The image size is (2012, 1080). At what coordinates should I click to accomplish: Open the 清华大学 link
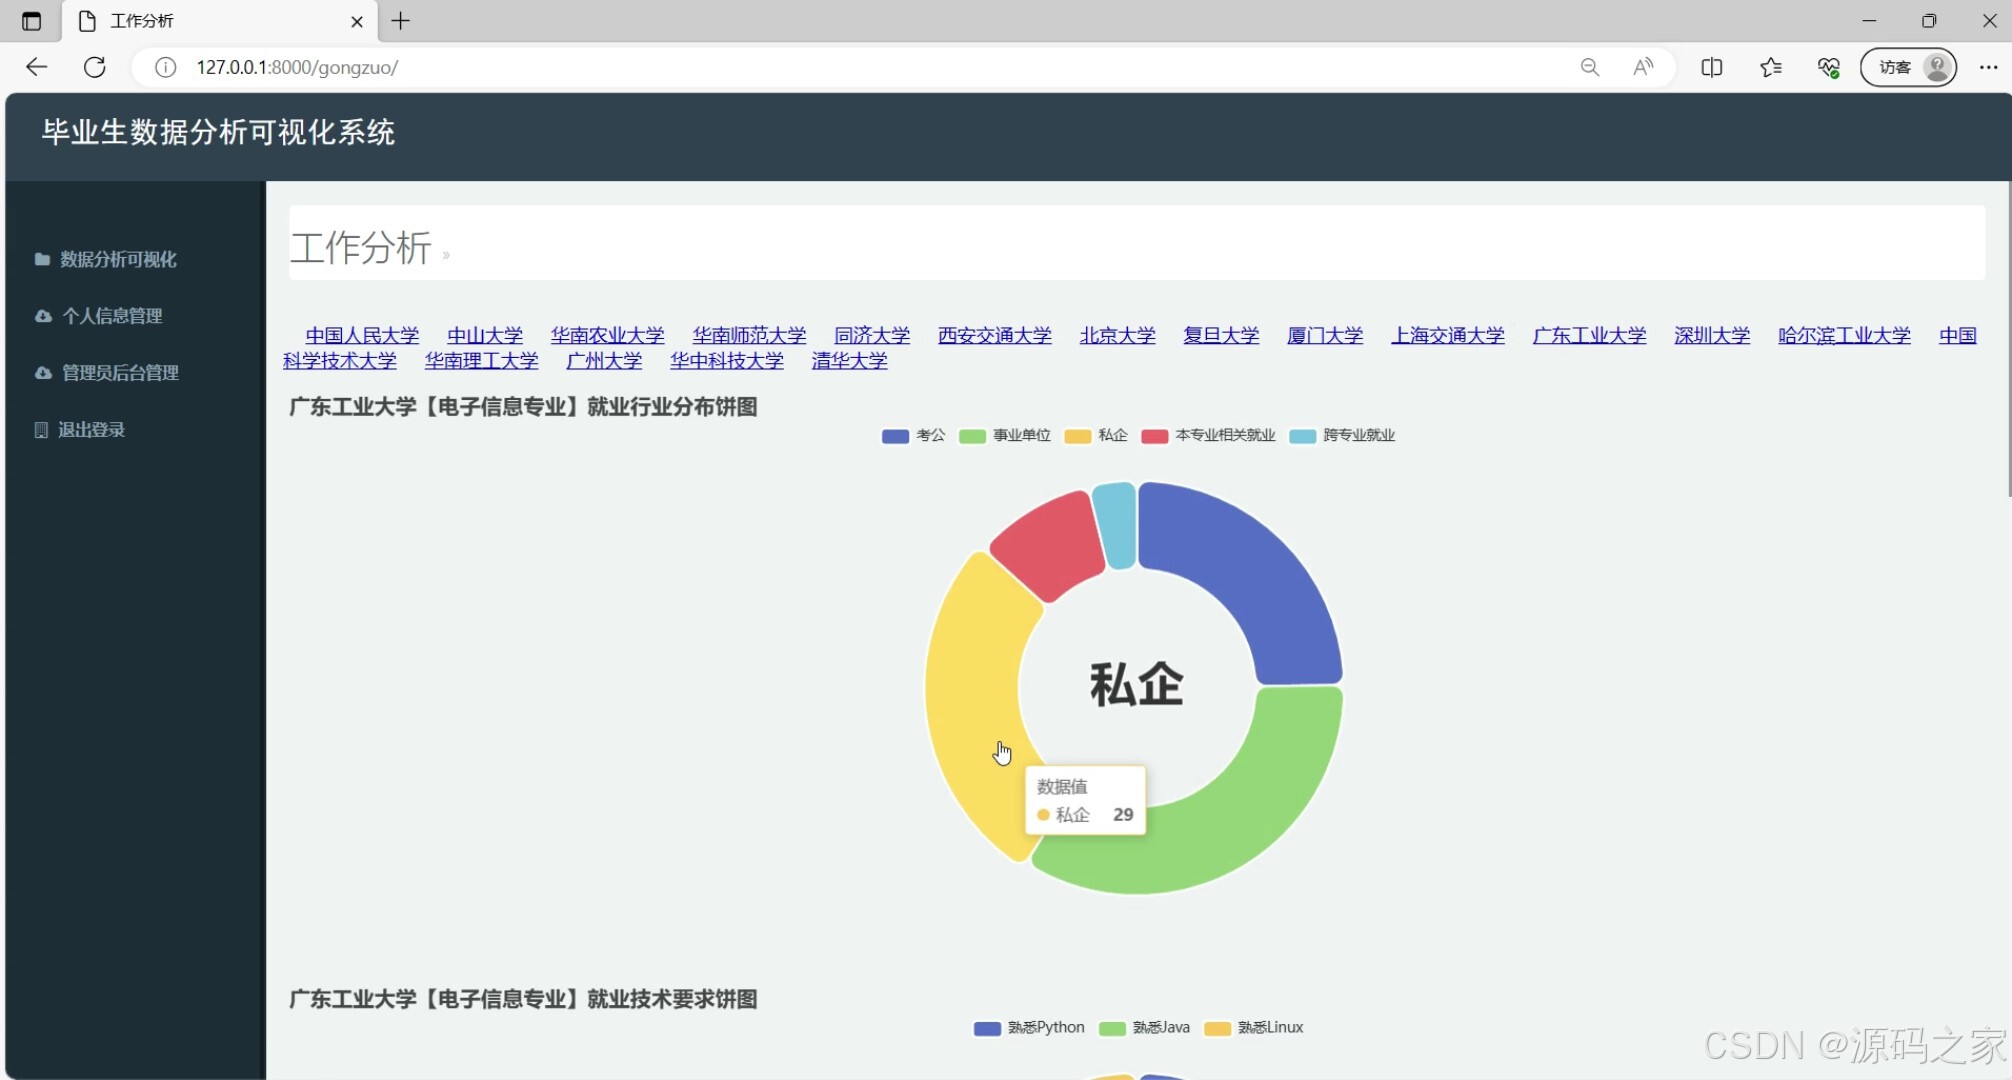click(x=848, y=361)
